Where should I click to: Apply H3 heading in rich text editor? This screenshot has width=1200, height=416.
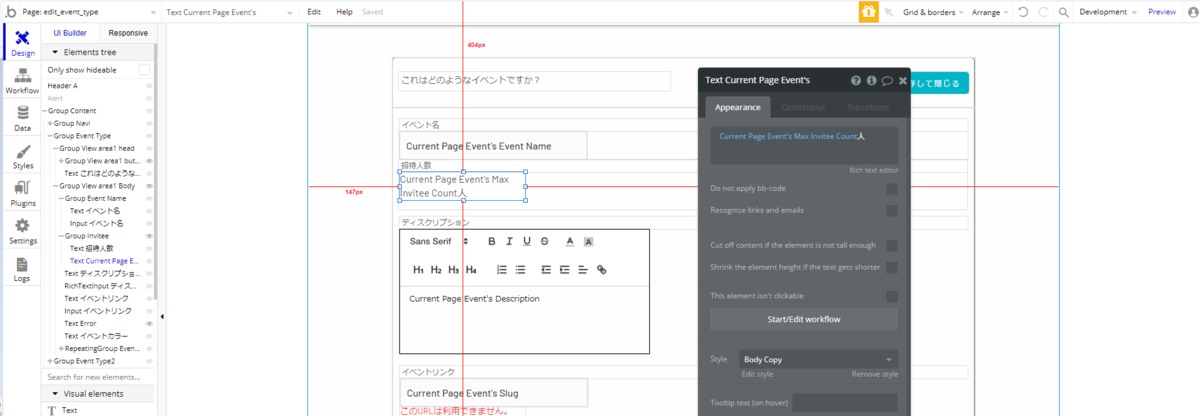pyautogui.click(x=453, y=270)
